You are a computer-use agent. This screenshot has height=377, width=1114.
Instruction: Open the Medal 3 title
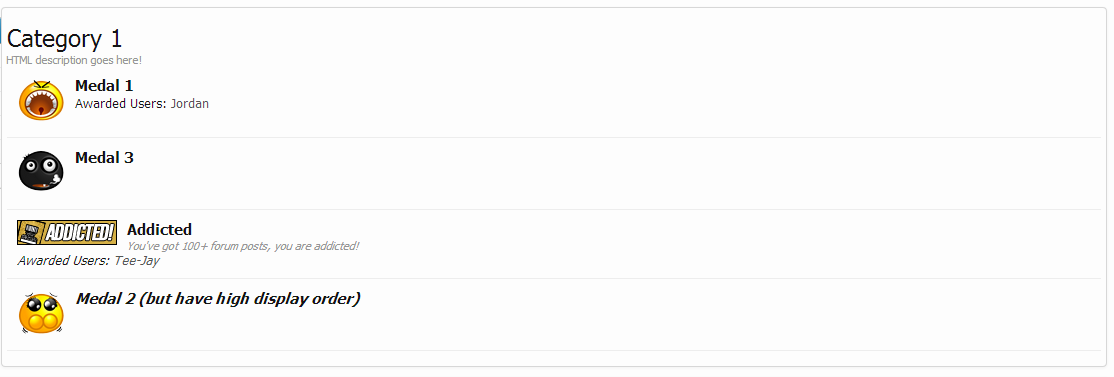(104, 158)
